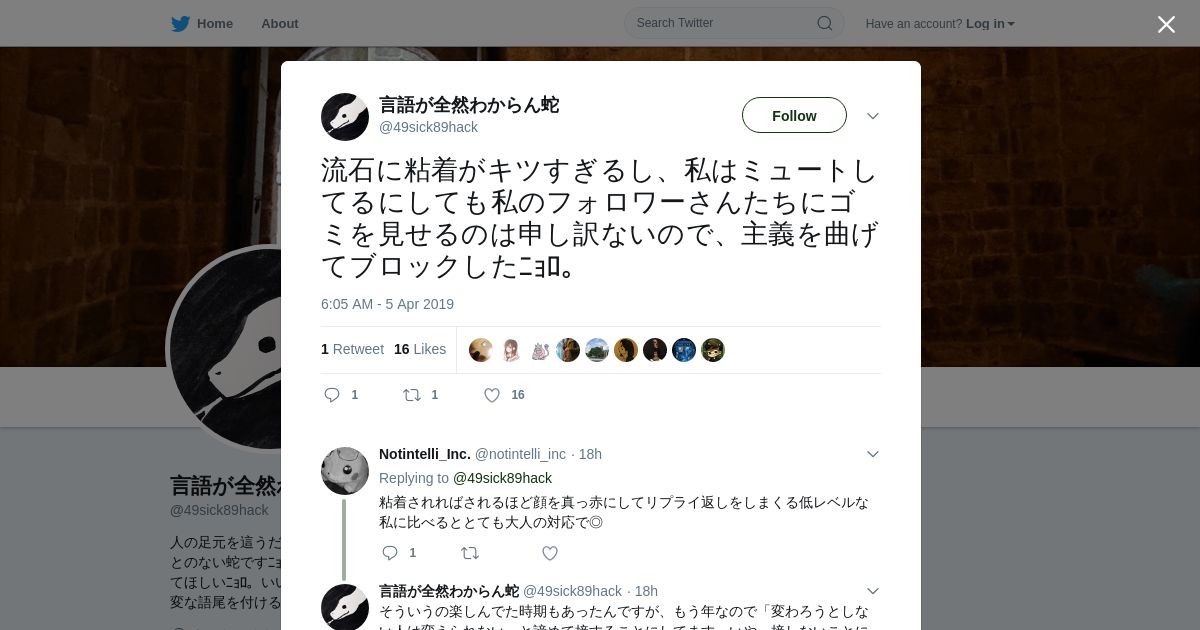View the 16 Likes list
1200x630 pixels.
click(420, 349)
